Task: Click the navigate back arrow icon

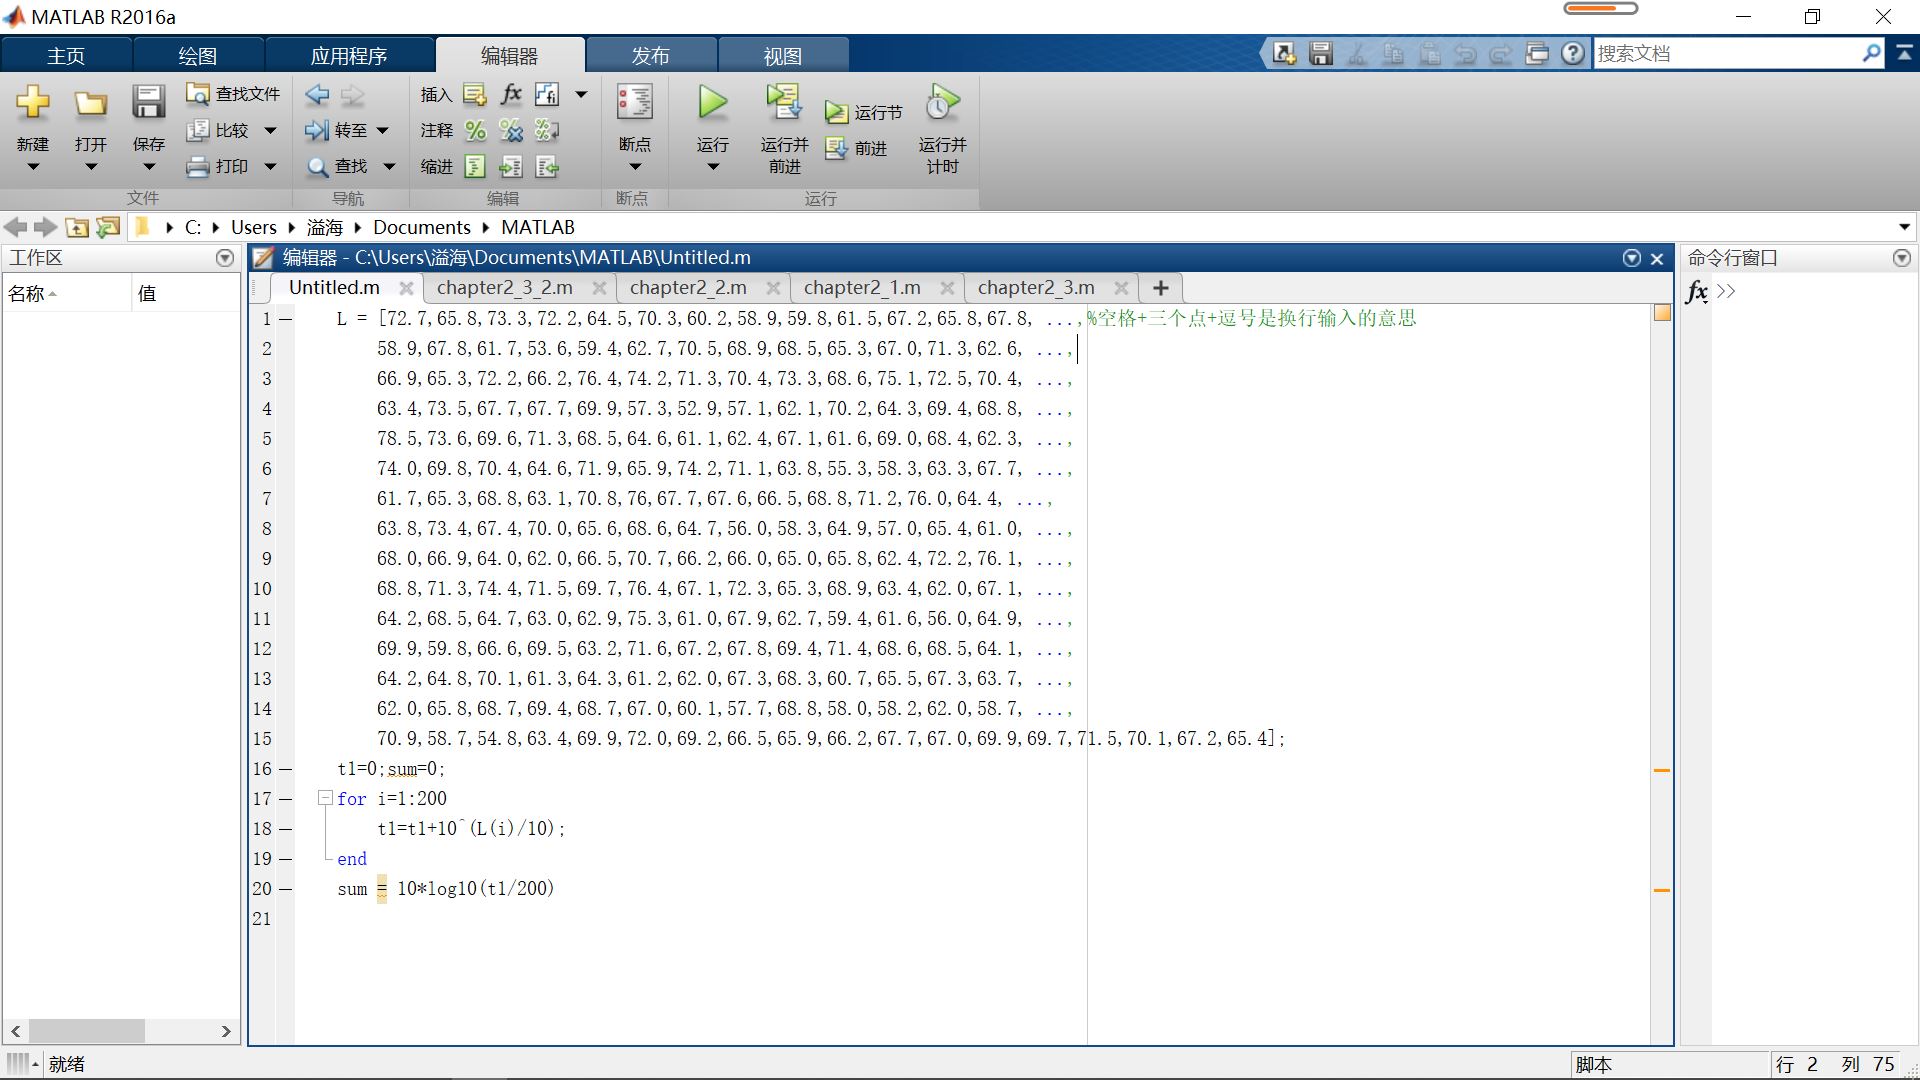Action: pos(318,95)
